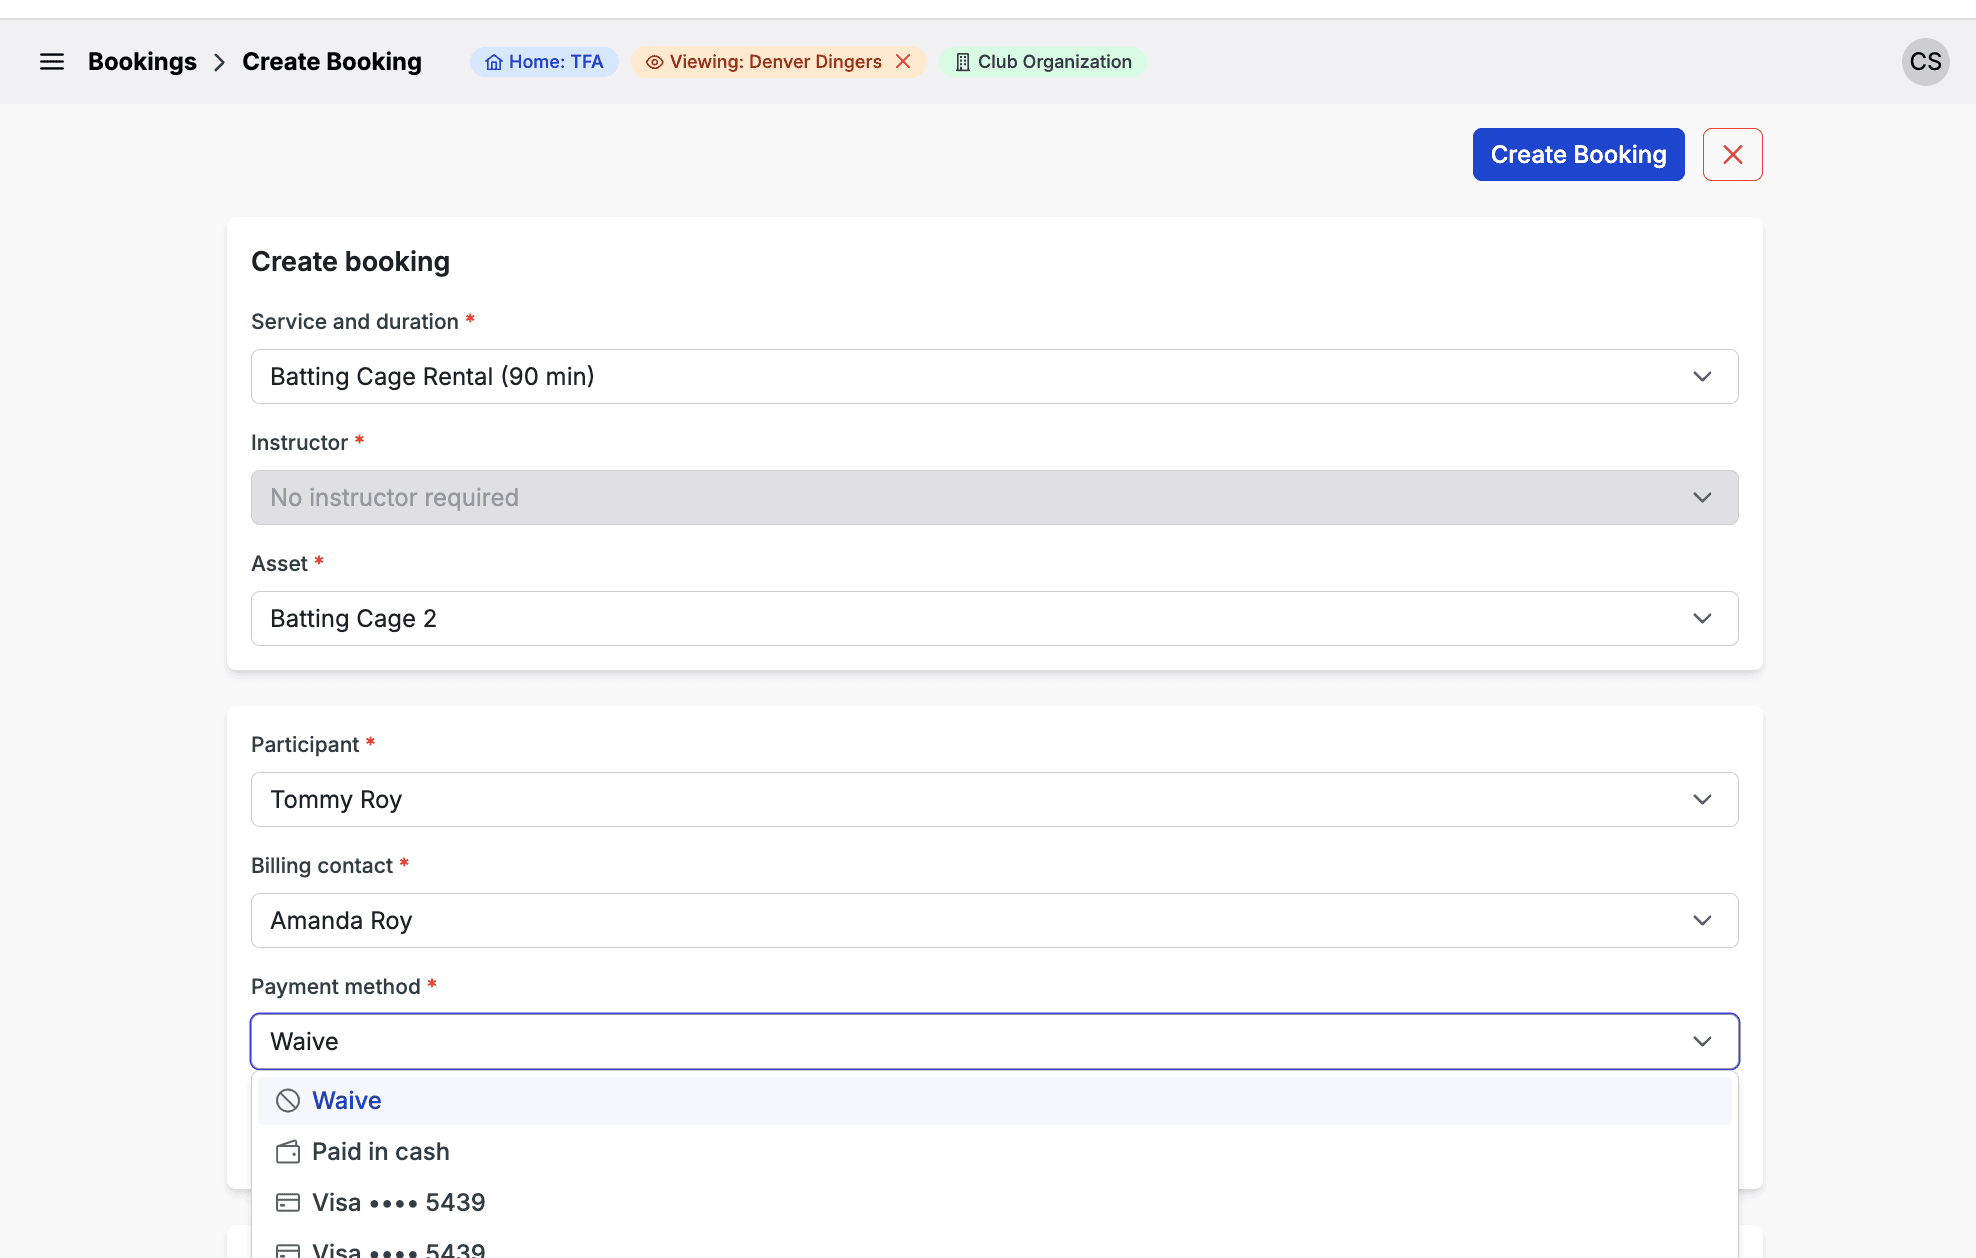Remove the Denver Dingers viewing filter
The image size is (1976, 1258).
(x=903, y=62)
